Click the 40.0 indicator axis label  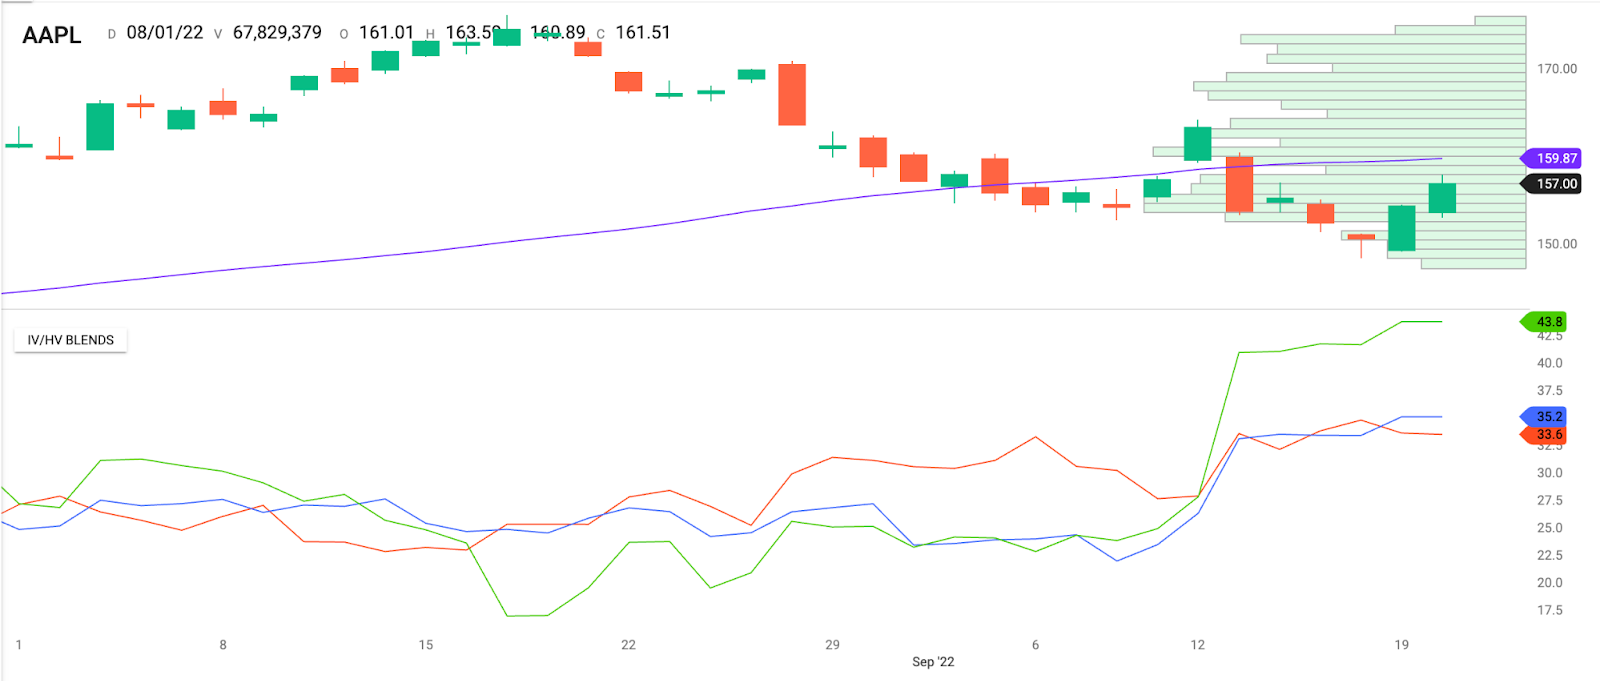point(1550,363)
